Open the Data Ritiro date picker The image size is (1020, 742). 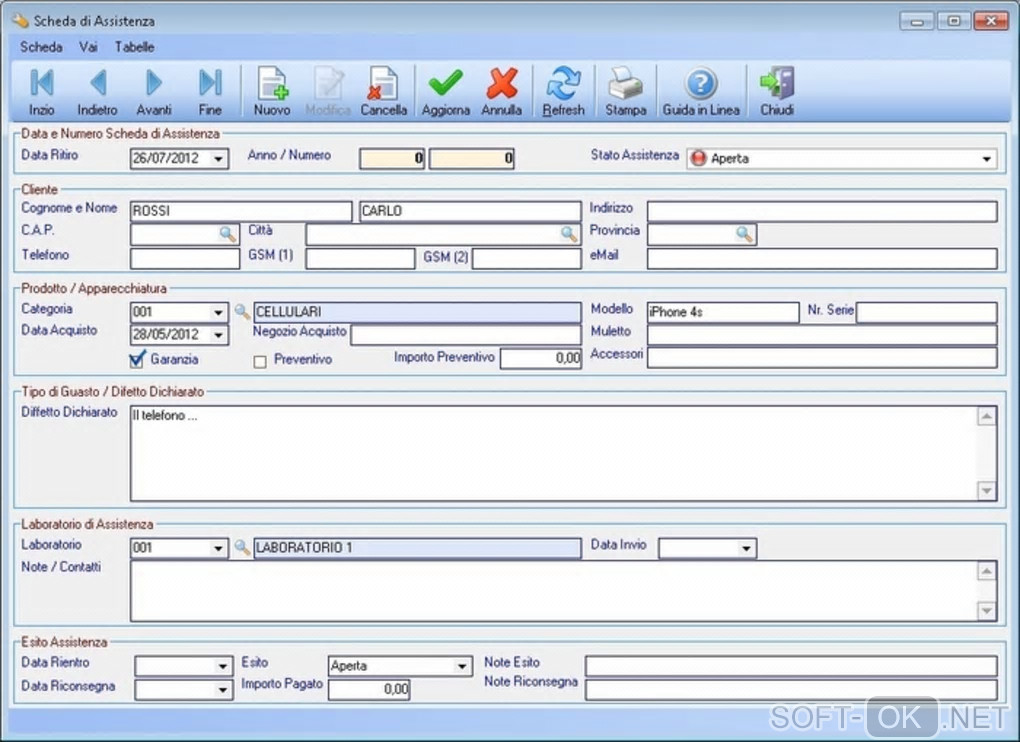pos(219,159)
